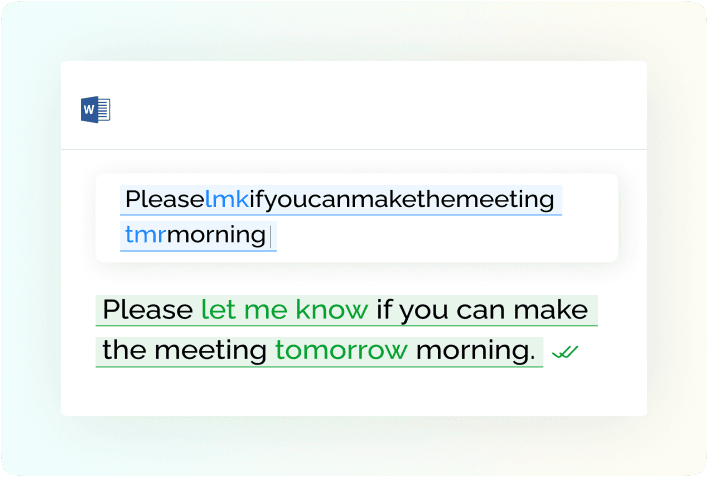This screenshot has width=716, height=485.
Task: Click the green double checkmark icon
Action: (565, 351)
